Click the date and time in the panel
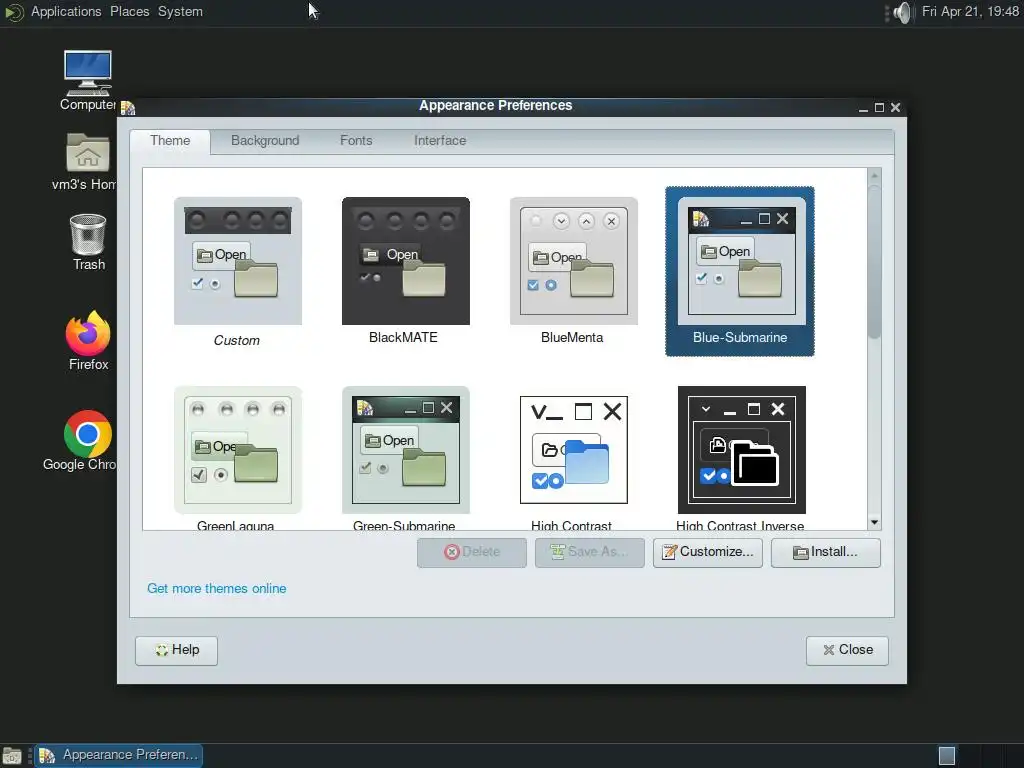 pos(970,12)
